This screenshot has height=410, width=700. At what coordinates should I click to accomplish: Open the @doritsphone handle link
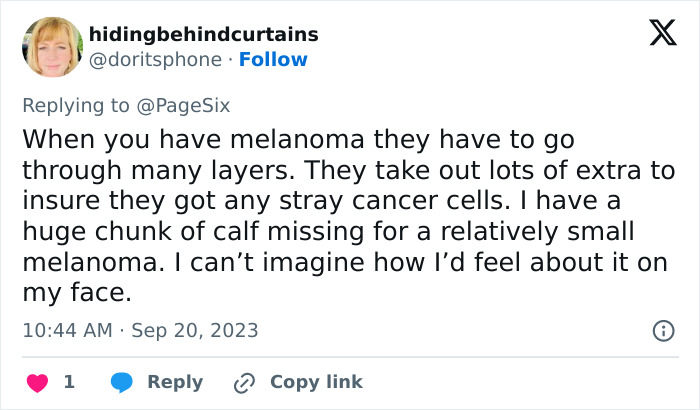(155, 59)
